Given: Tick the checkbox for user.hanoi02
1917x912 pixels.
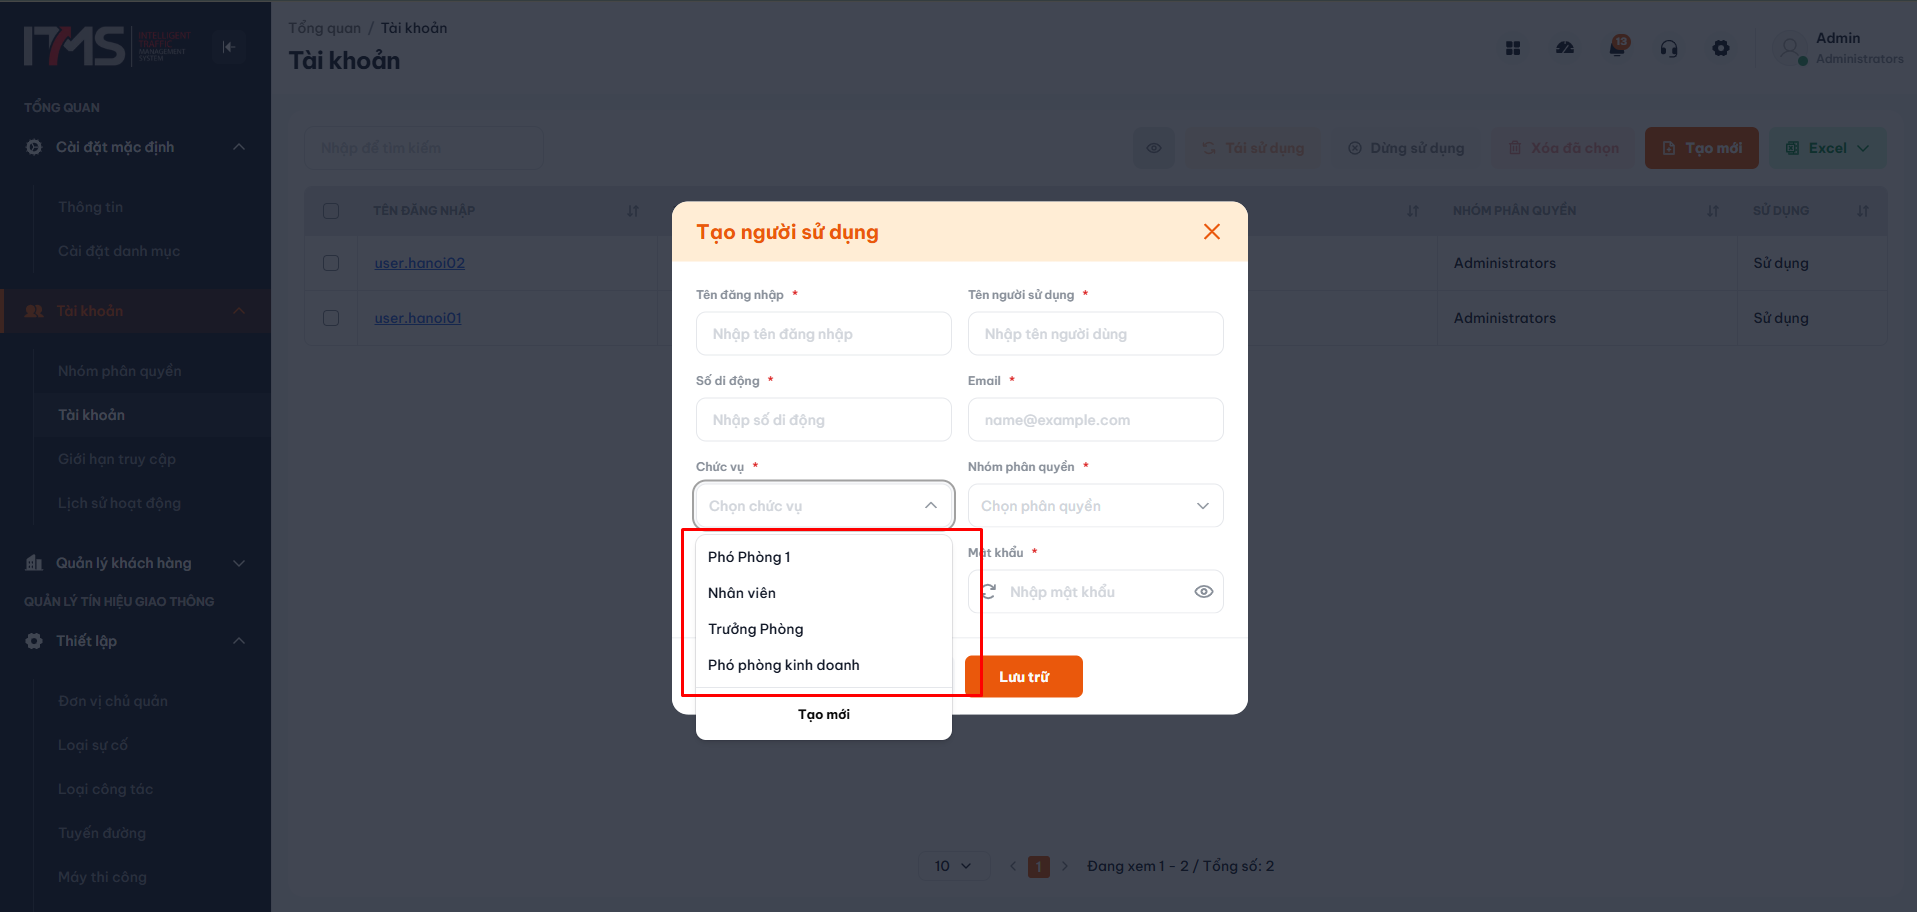Looking at the screenshot, I should click(331, 263).
